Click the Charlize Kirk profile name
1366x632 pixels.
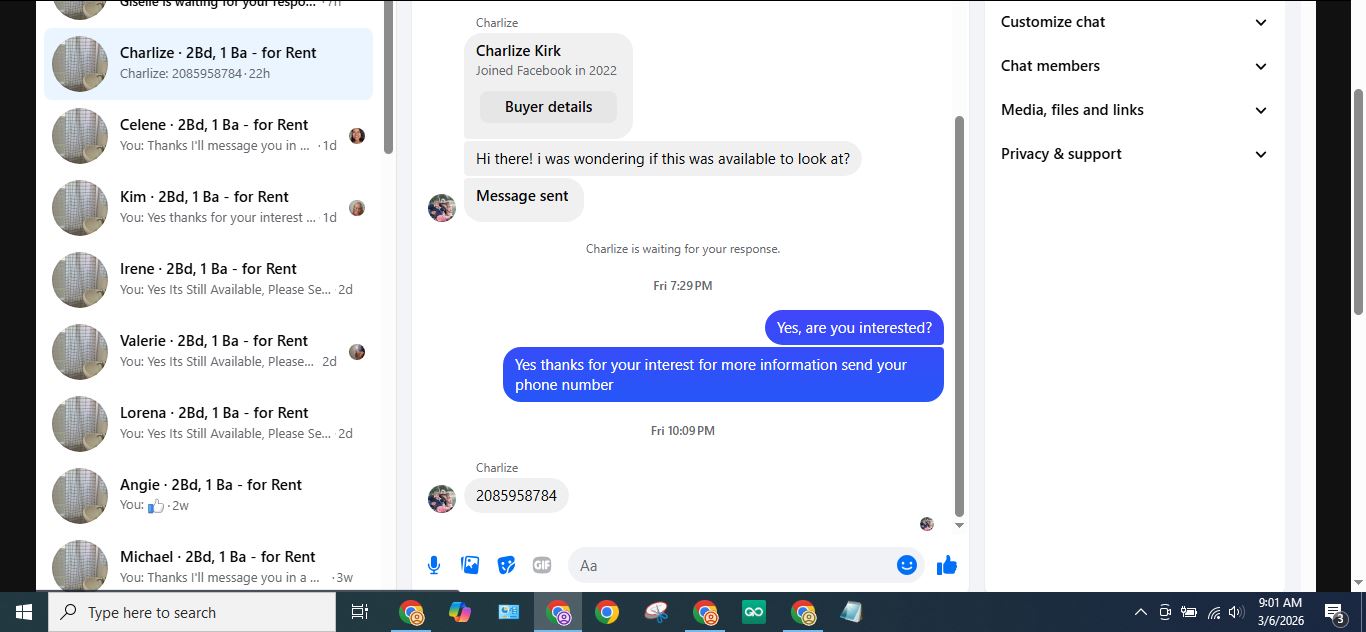click(x=518, y=51)
